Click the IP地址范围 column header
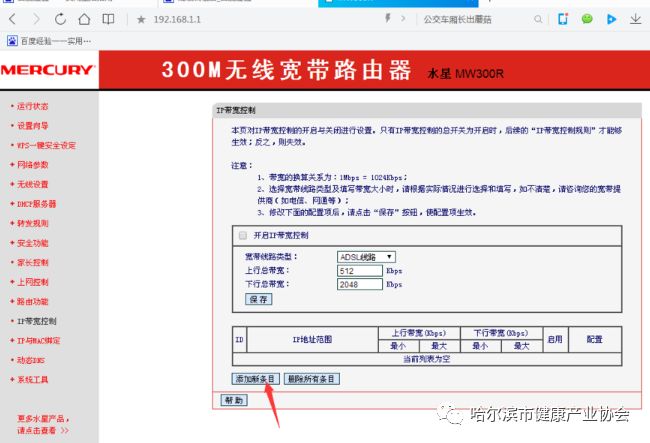This screenshot has width=650, height=443. (312, 339)
